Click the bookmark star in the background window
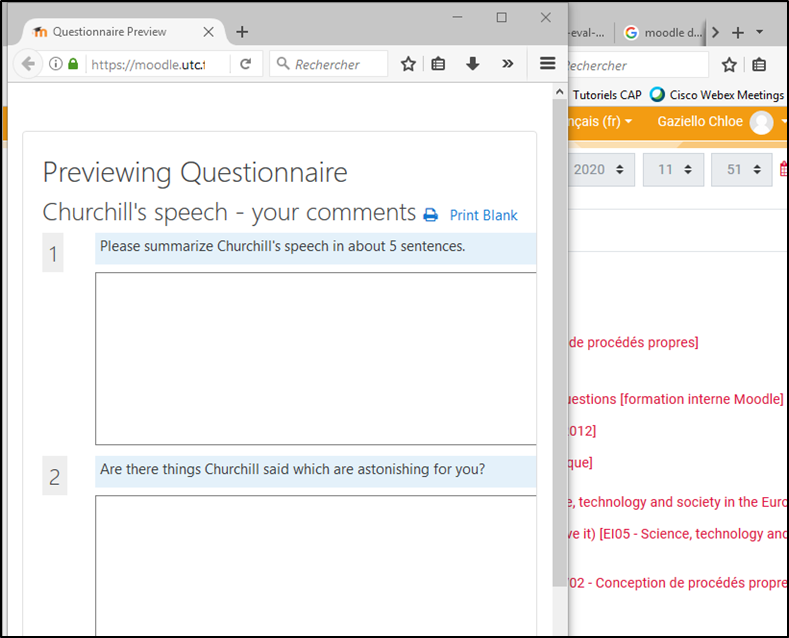The width and height of the screenshot is (789, 638). point(729,65)
